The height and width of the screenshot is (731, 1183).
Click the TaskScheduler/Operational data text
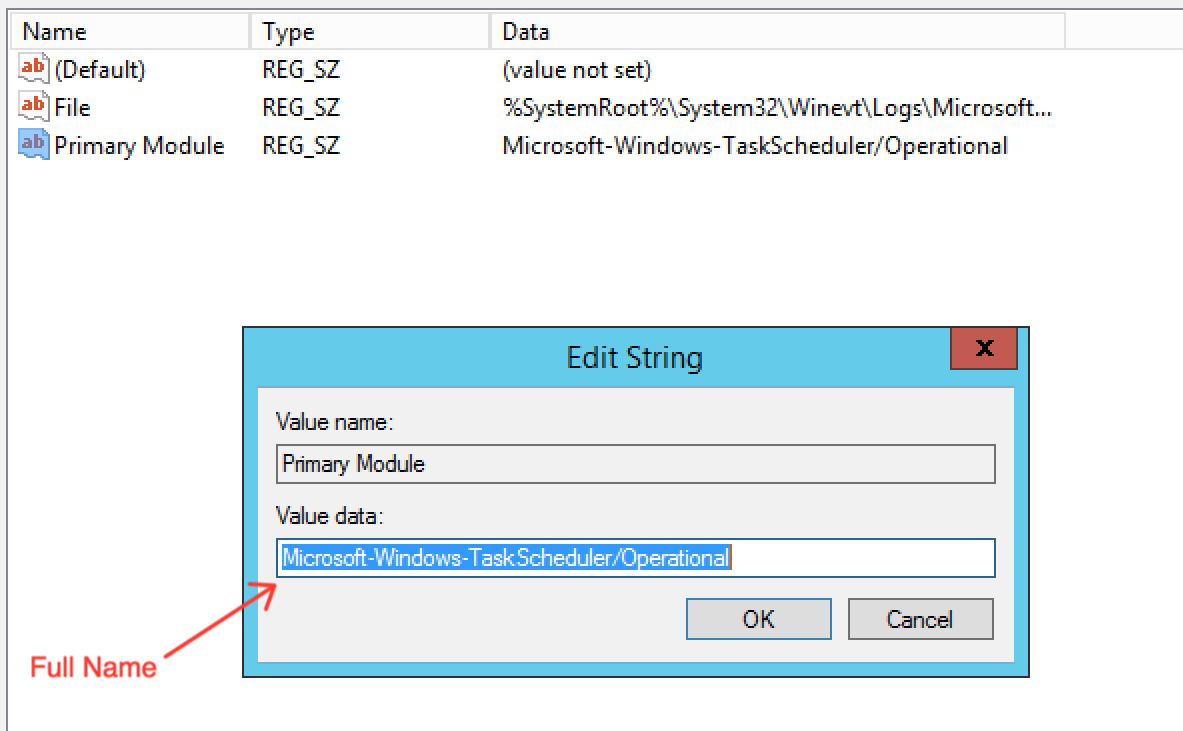[x=754, y=145]
